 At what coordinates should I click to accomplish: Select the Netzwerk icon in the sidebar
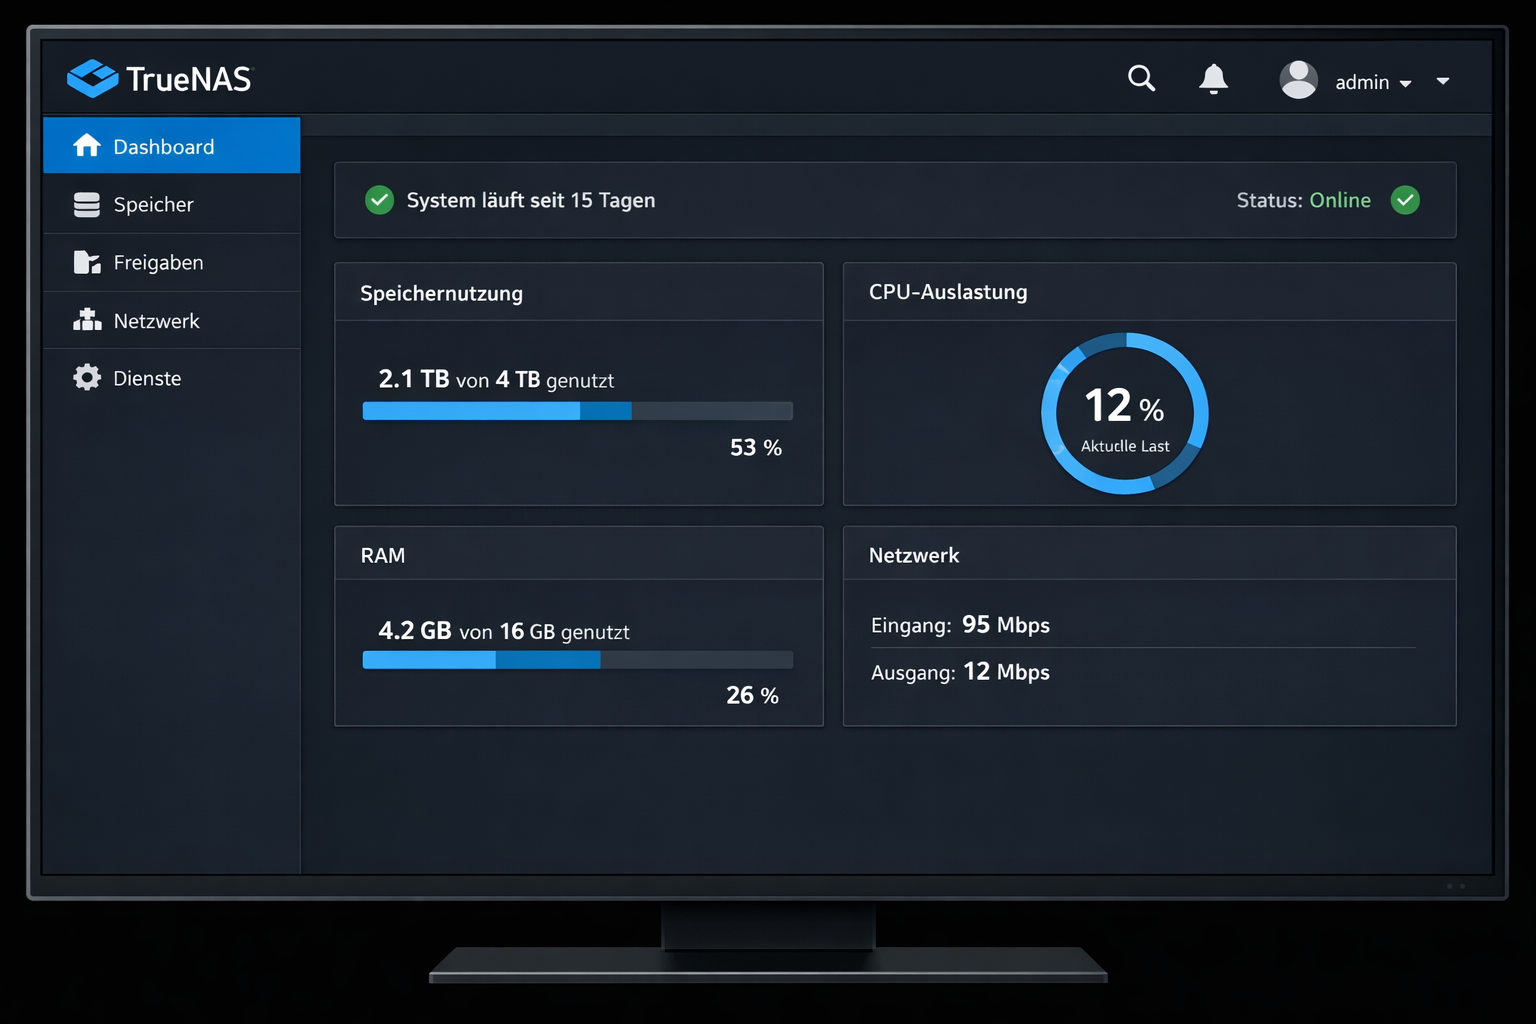point(86,320)
